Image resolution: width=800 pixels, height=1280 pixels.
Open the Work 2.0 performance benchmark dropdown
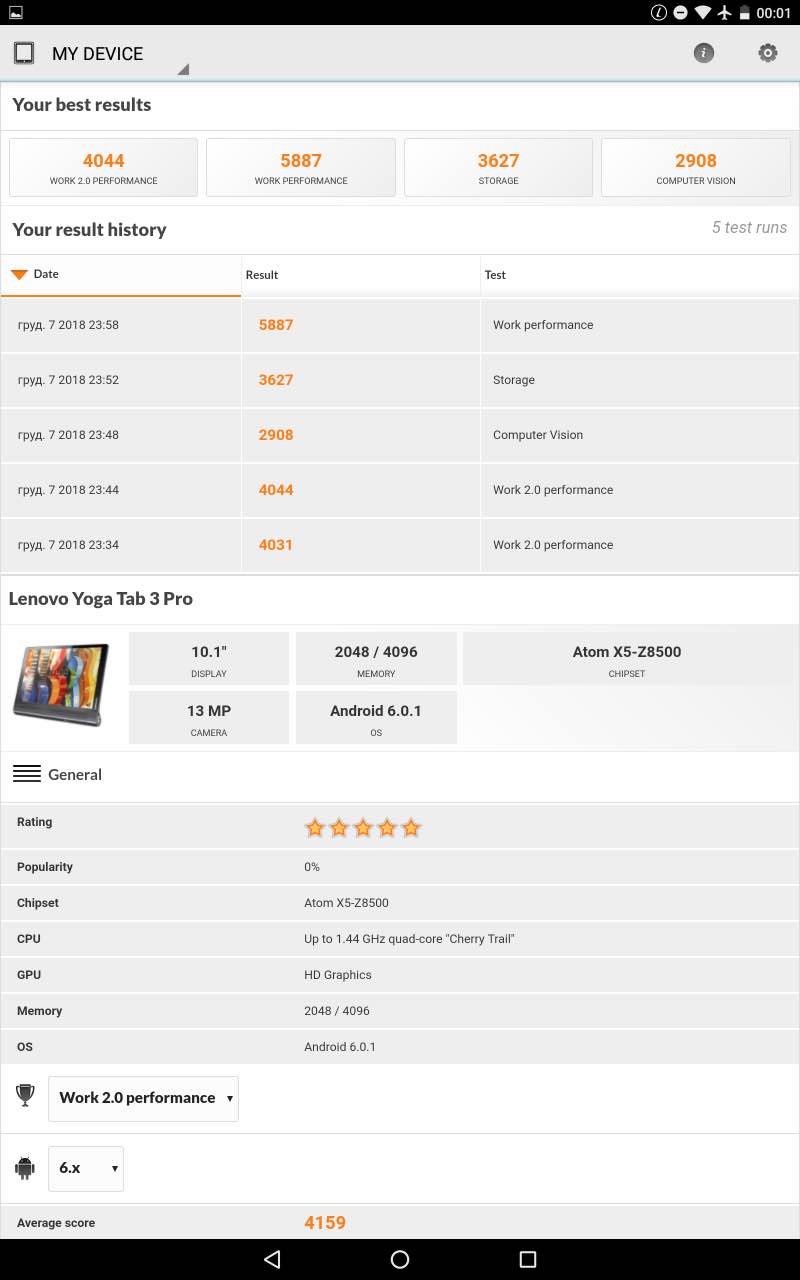tap(143, 1098)
